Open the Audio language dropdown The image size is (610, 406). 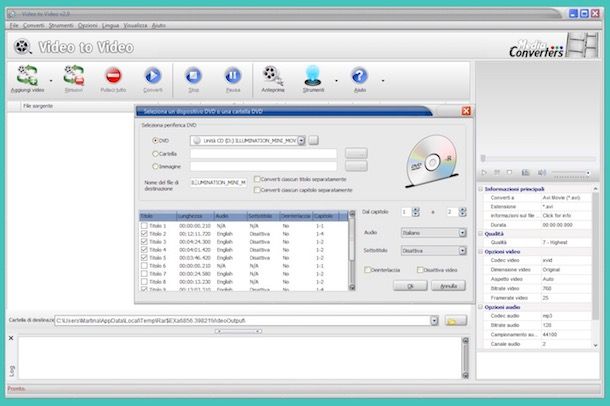coord(462,233)
